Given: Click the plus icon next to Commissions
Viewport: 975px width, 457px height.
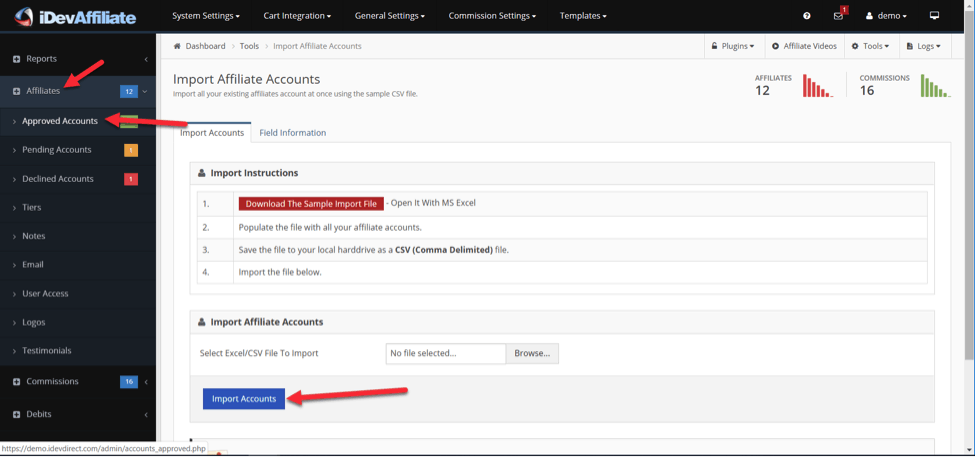Looking at the screenshot, I should 17,382.
